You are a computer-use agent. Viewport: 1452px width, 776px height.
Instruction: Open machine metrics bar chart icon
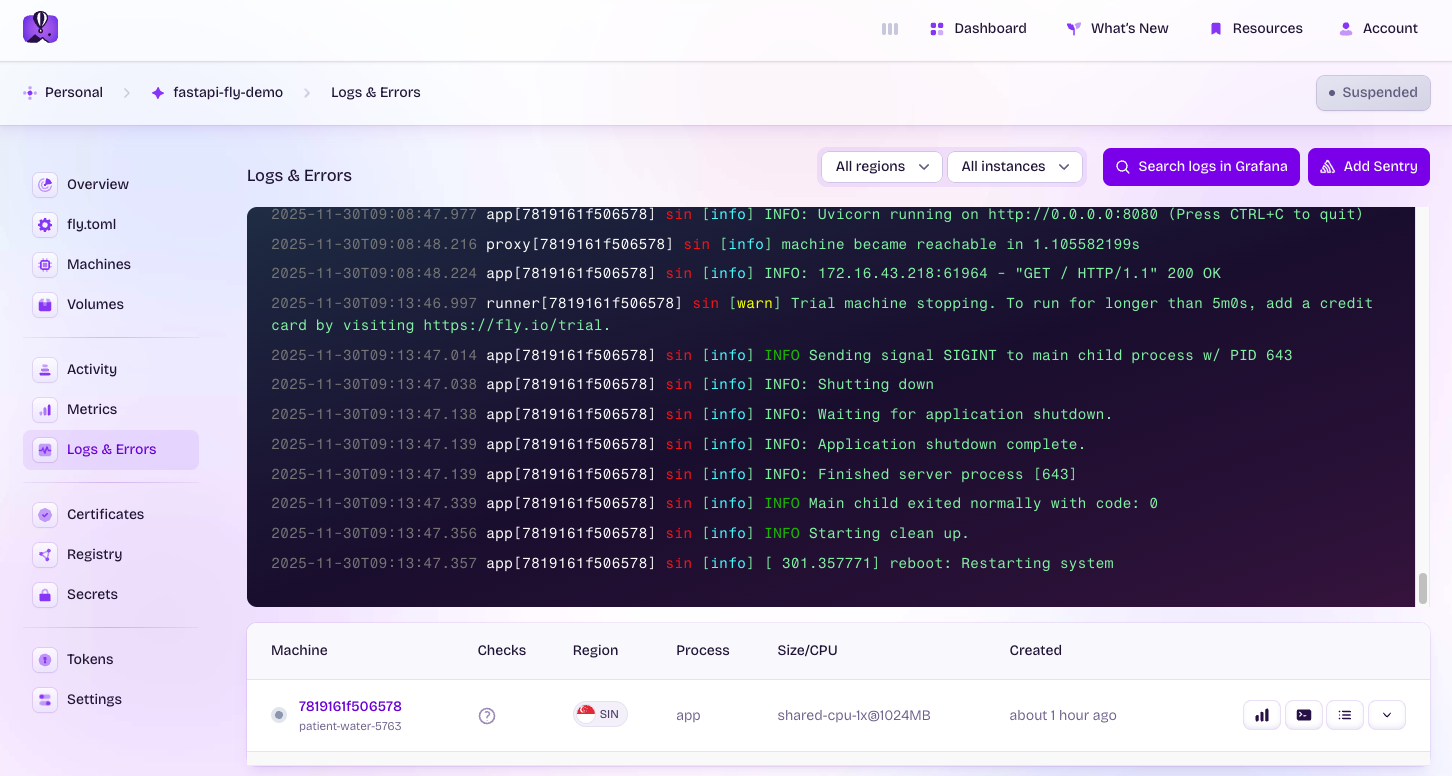click(1262, 715)
